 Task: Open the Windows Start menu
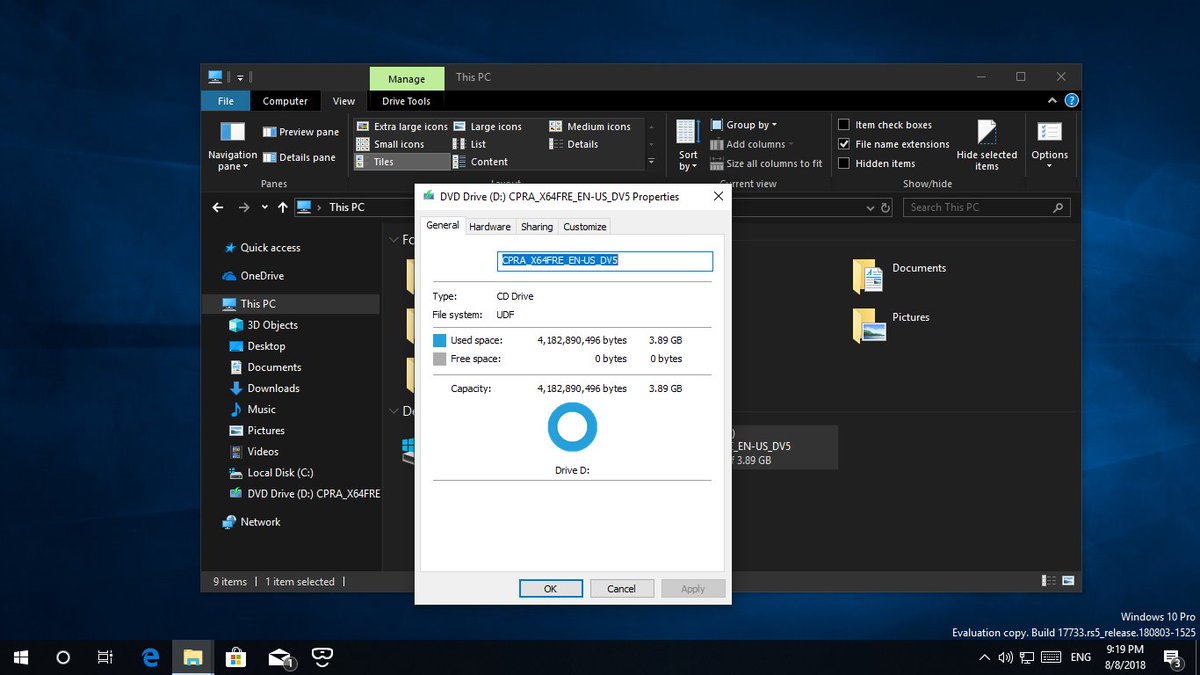click(21, 657)
